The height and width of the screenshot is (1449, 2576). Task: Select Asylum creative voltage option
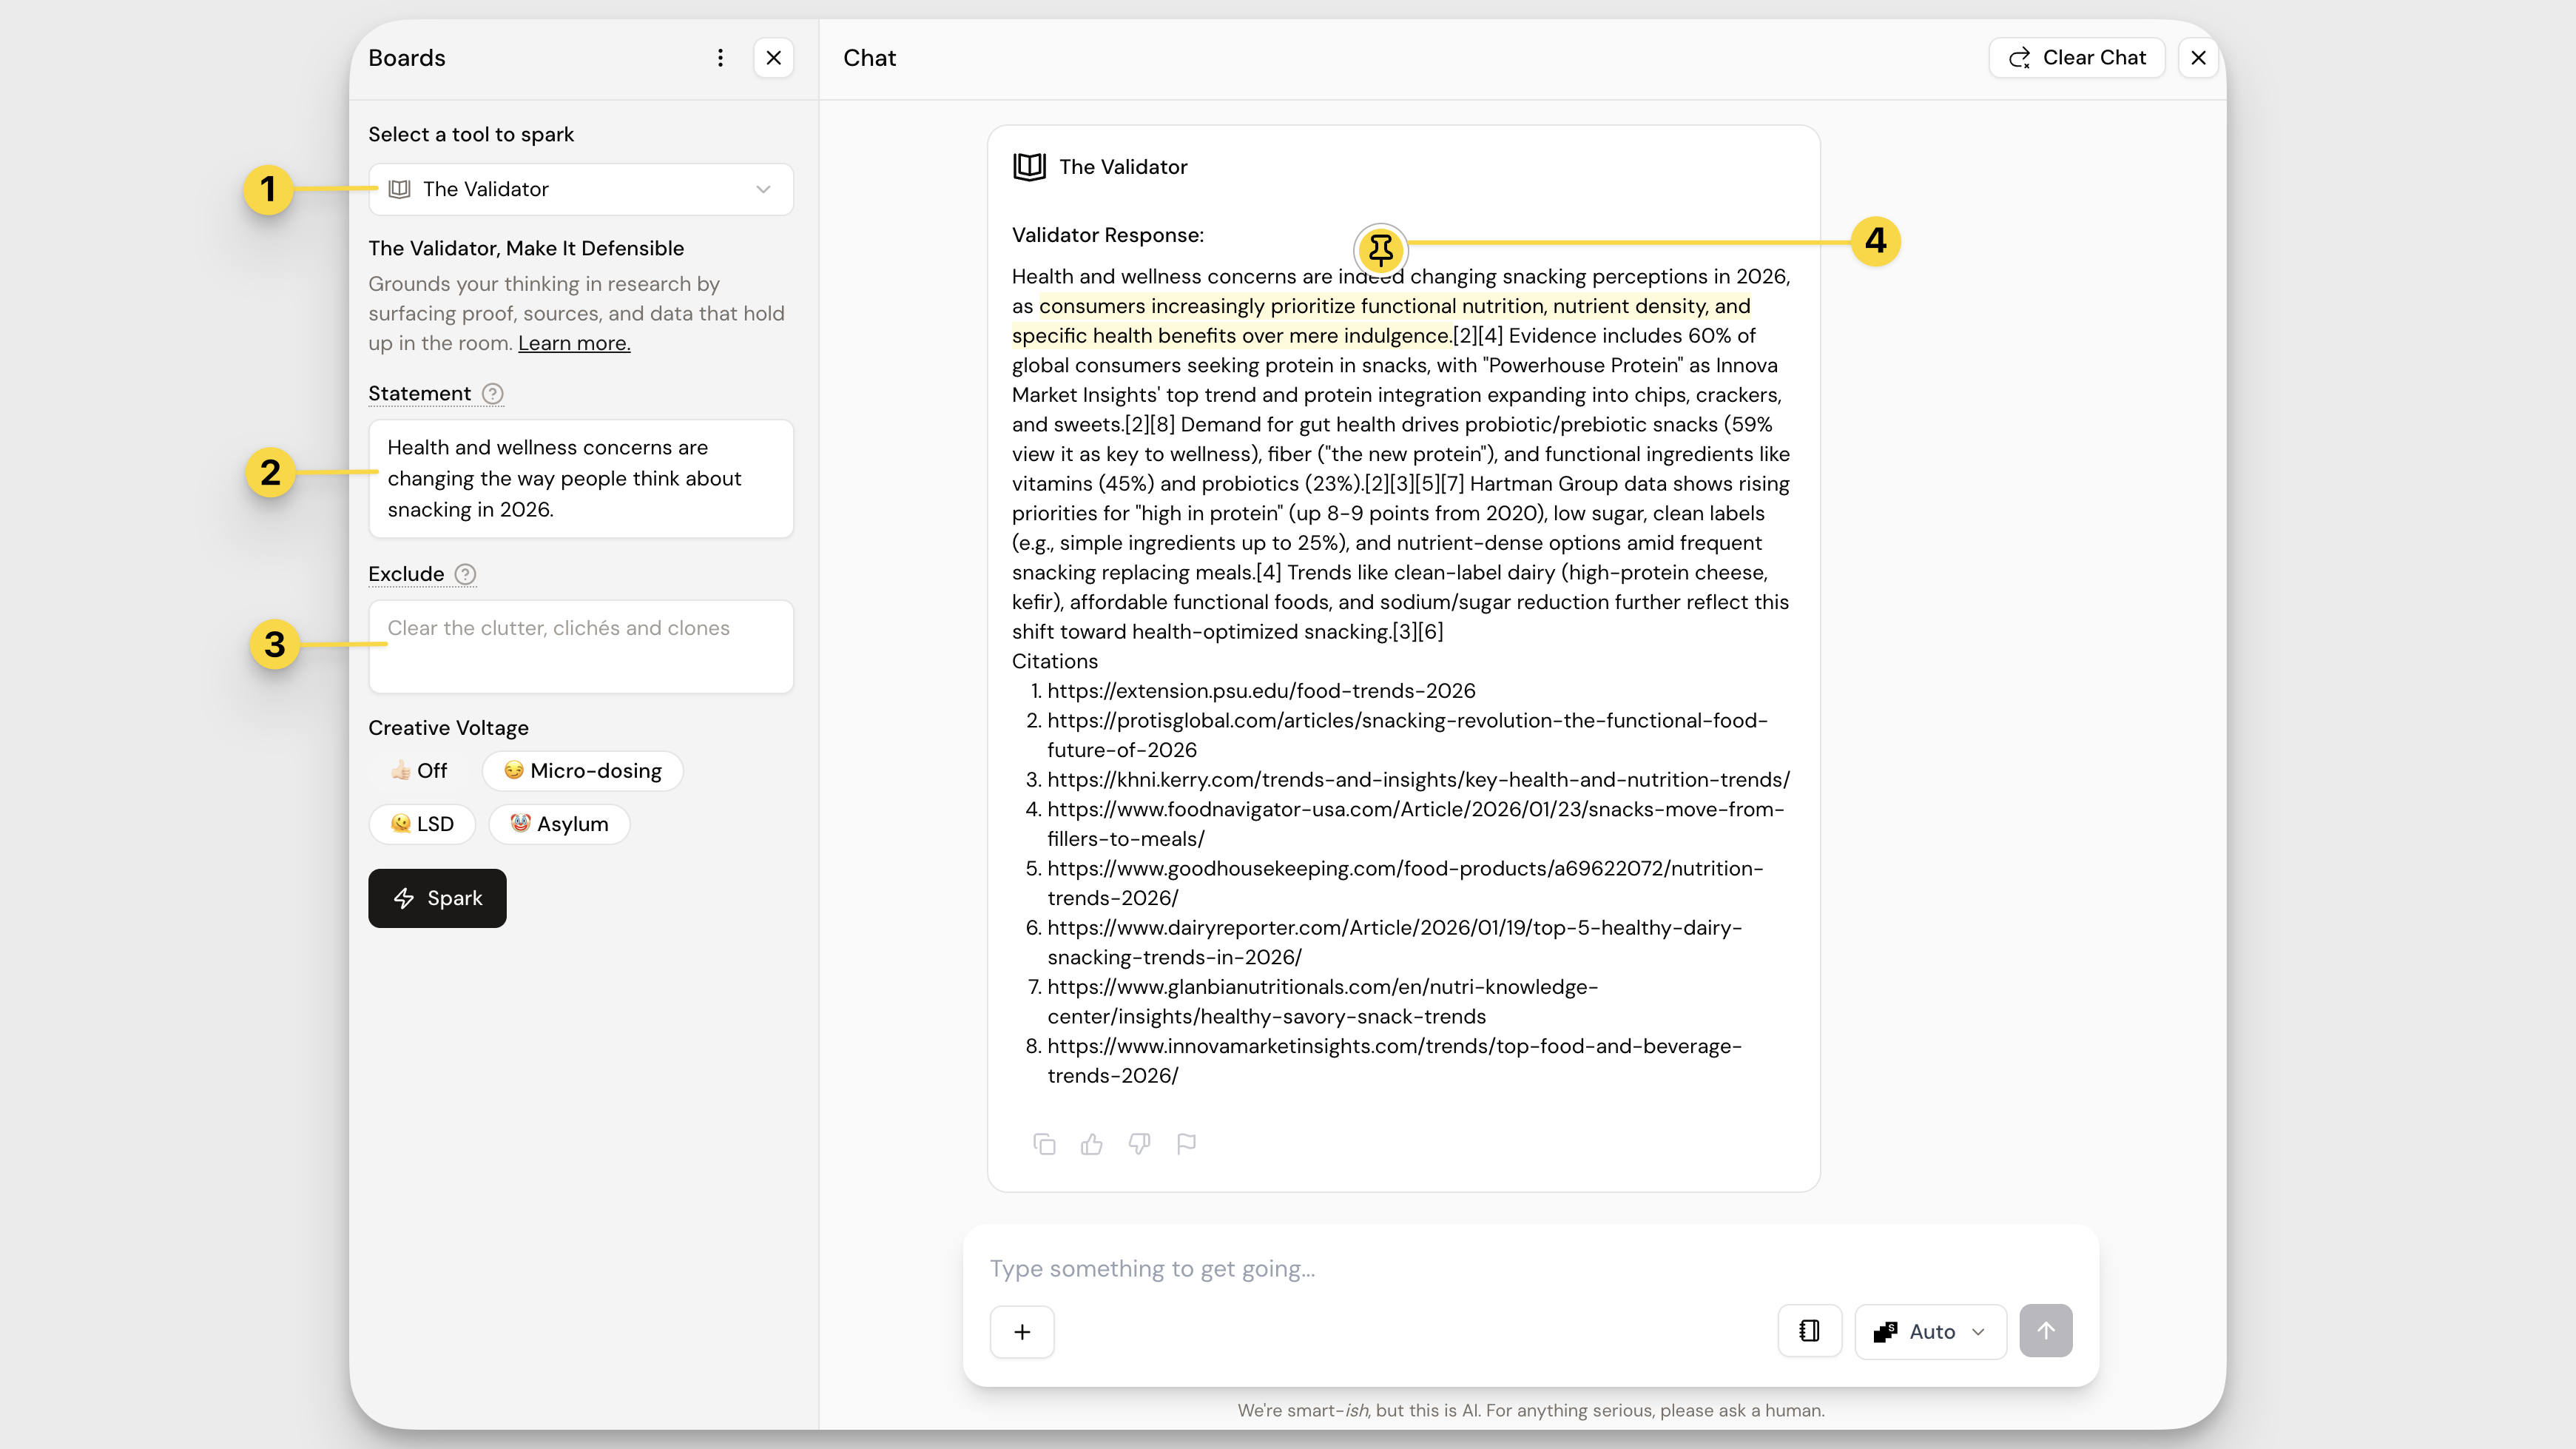click(x=559, y=824)
